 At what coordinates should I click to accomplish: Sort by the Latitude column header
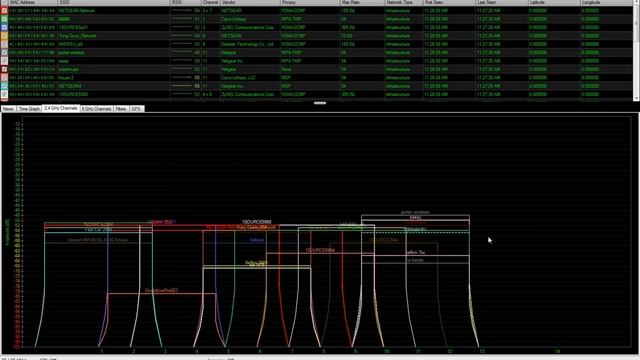[x=554, y=2]
